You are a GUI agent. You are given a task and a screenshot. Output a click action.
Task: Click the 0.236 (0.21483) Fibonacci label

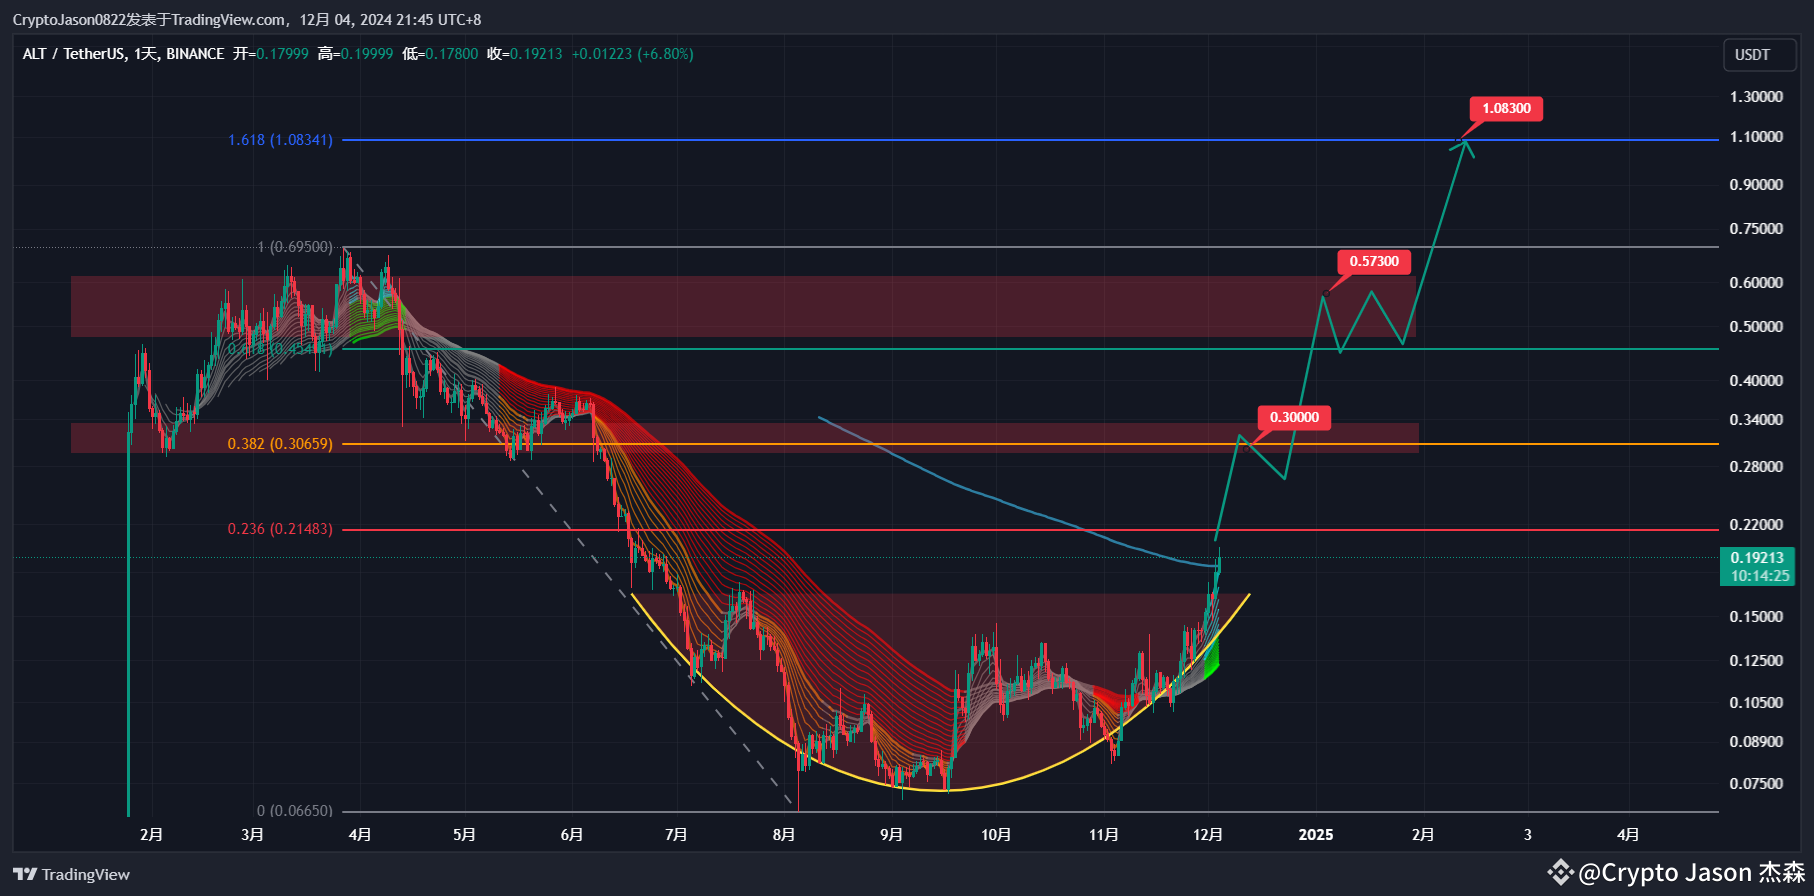pos(280,529)
